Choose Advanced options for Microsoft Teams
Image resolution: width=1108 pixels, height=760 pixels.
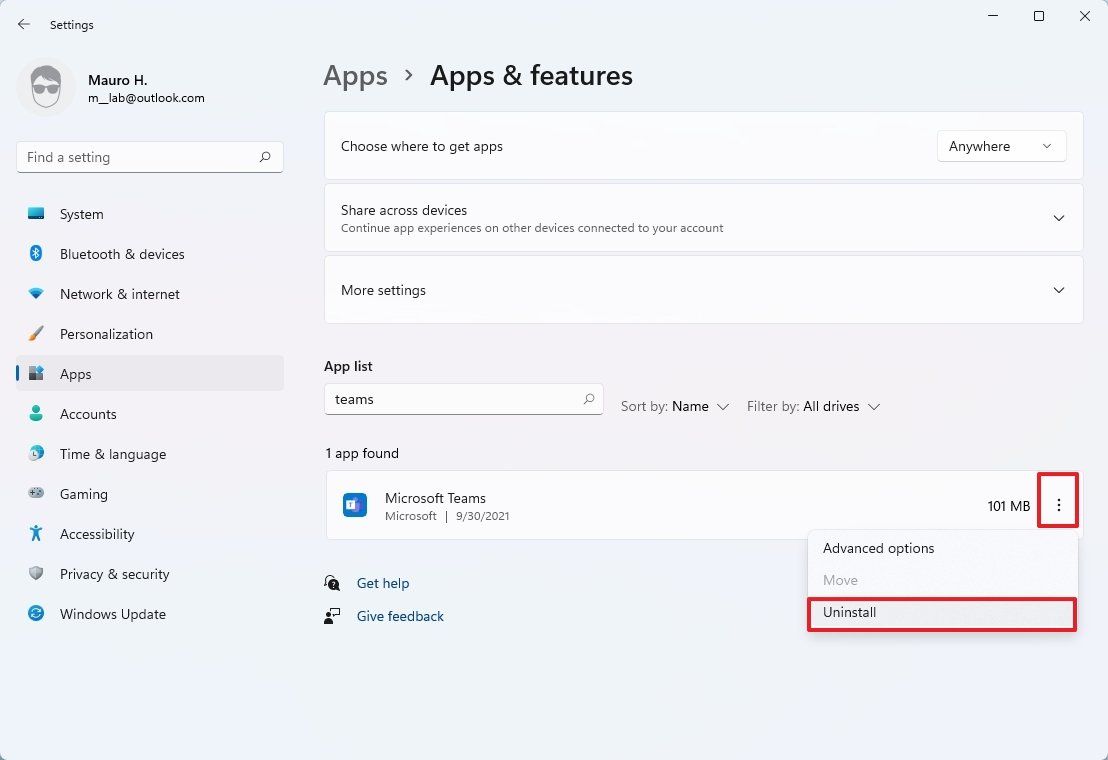[878, 548]
